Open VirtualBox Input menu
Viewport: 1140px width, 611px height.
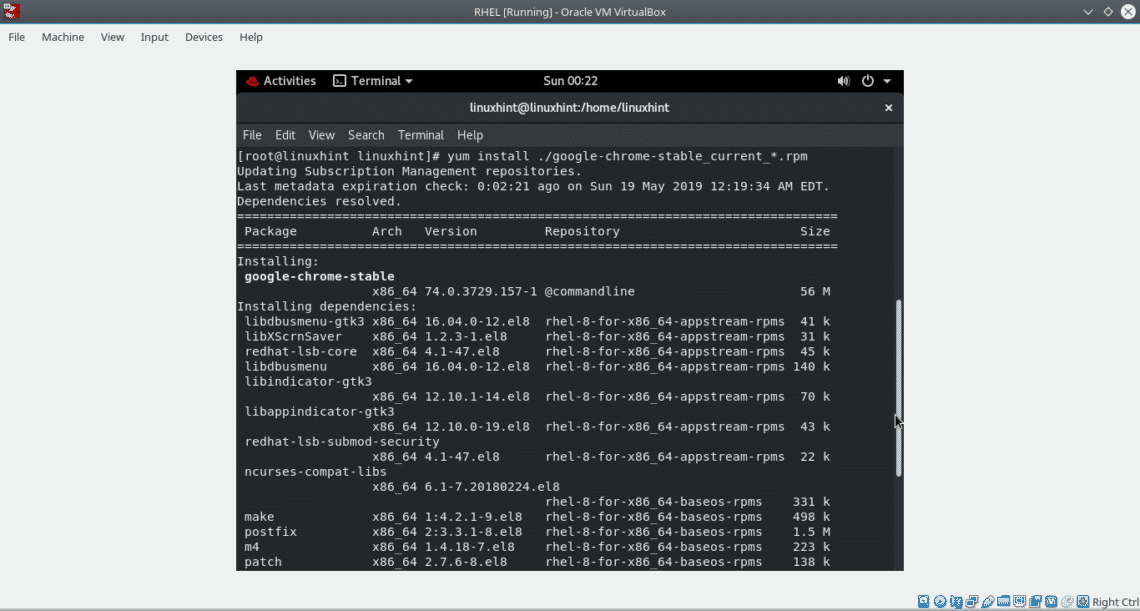click(x=155, y=37)
